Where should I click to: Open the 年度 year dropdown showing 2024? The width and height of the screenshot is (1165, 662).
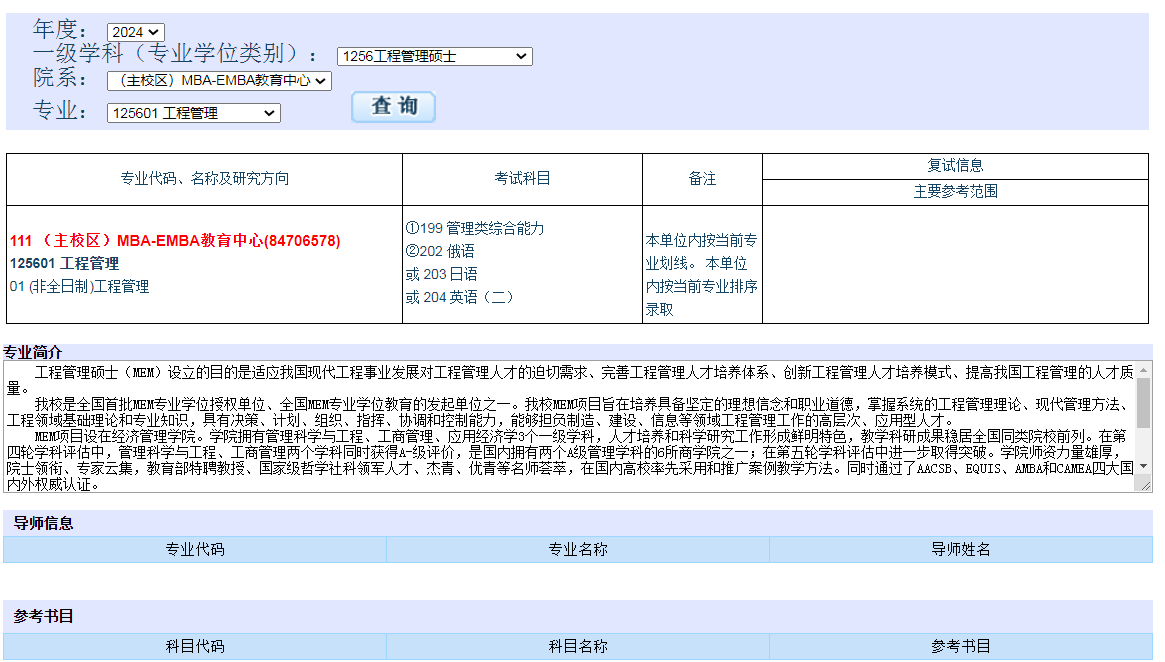(135, 33)
